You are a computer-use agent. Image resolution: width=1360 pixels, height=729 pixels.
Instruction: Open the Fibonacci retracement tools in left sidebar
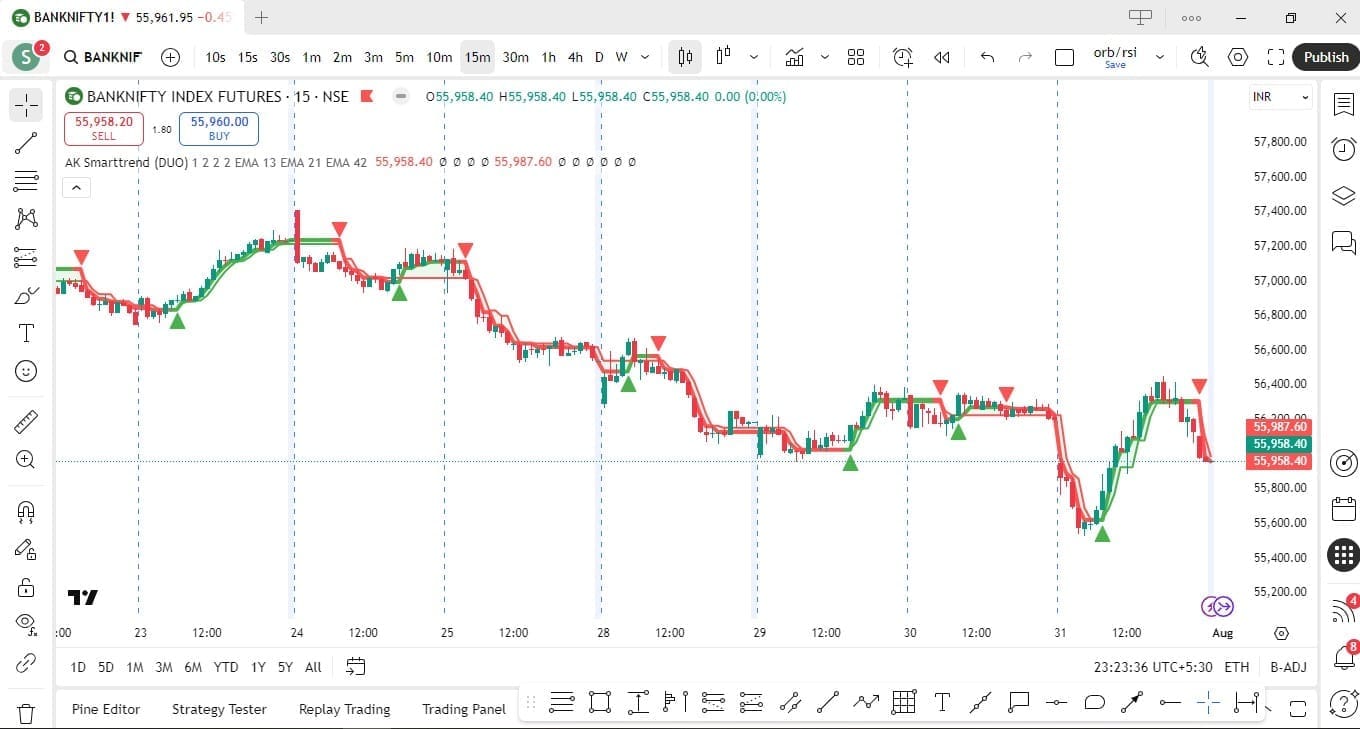pos(26,181)
